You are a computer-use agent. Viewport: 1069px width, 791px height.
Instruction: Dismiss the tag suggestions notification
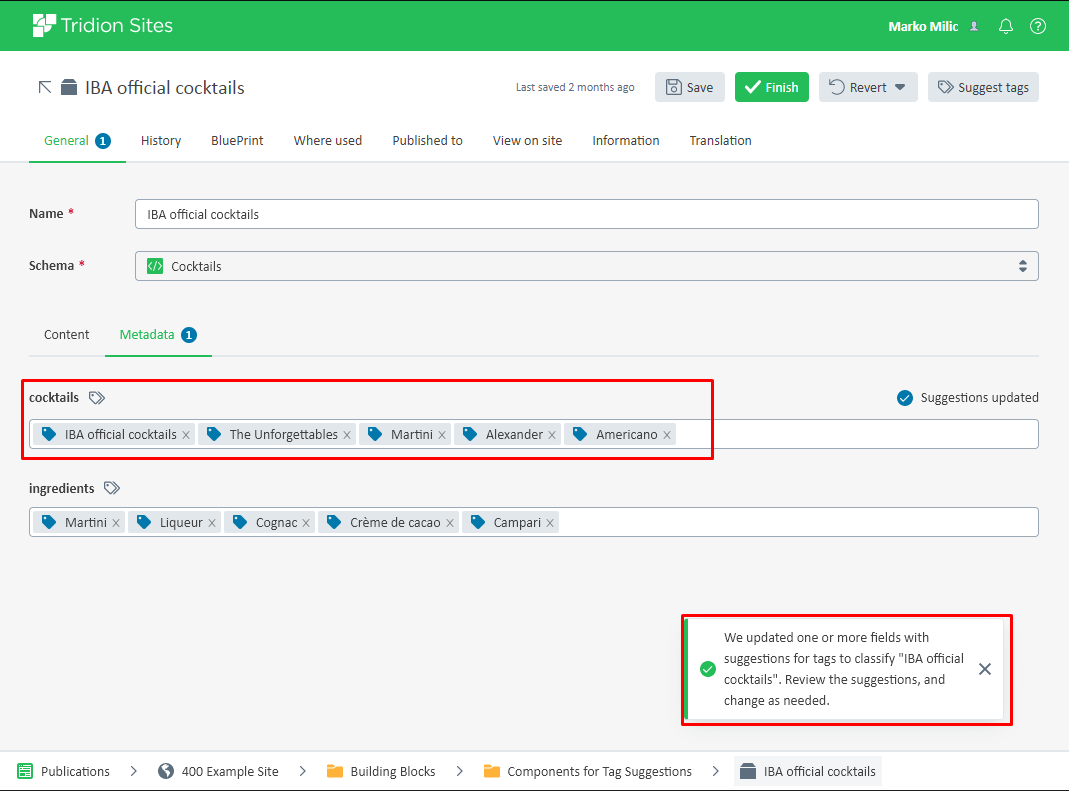(984, 669)
